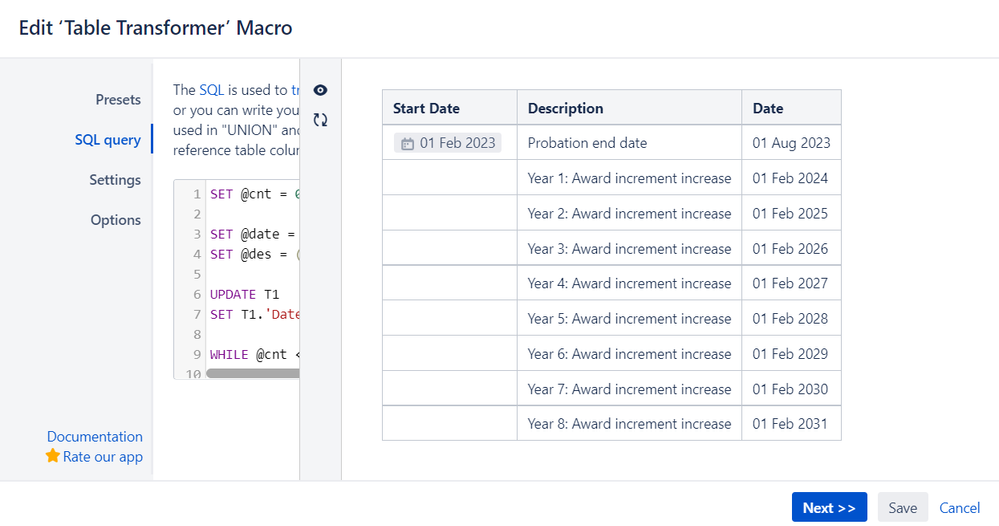Click the Date column header
The height and width of the screenshot is (526, 999).
click(768, 108)
